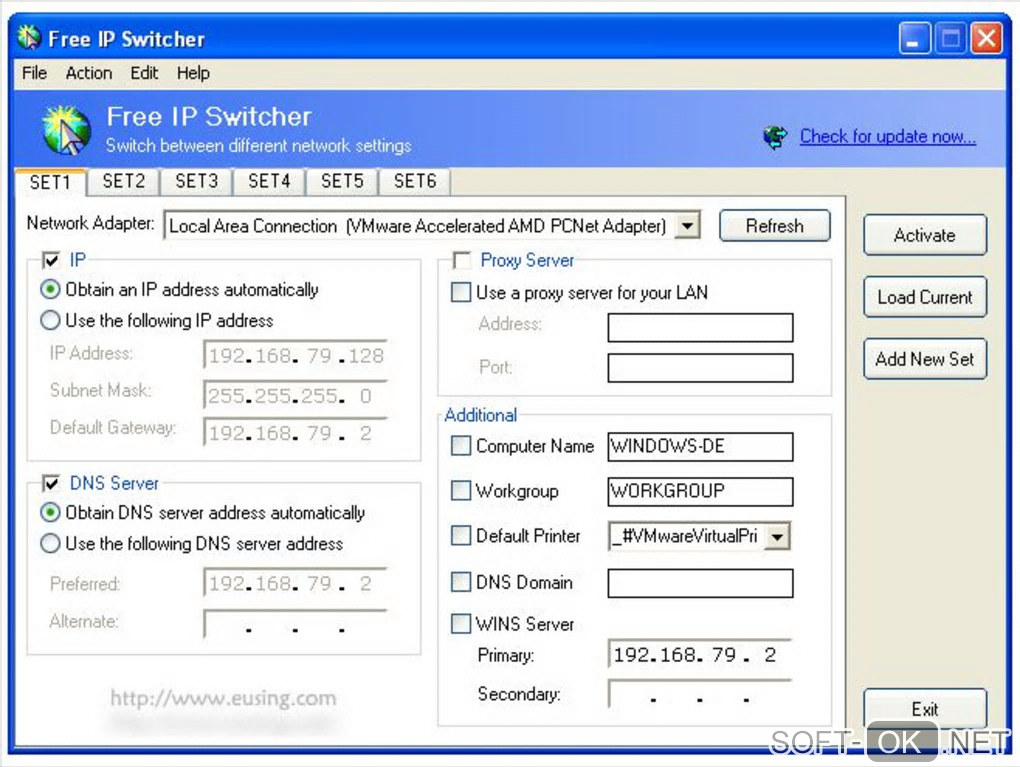Click the Exit button
This screenshot has width=1020, height=767.
pos(924,708)
